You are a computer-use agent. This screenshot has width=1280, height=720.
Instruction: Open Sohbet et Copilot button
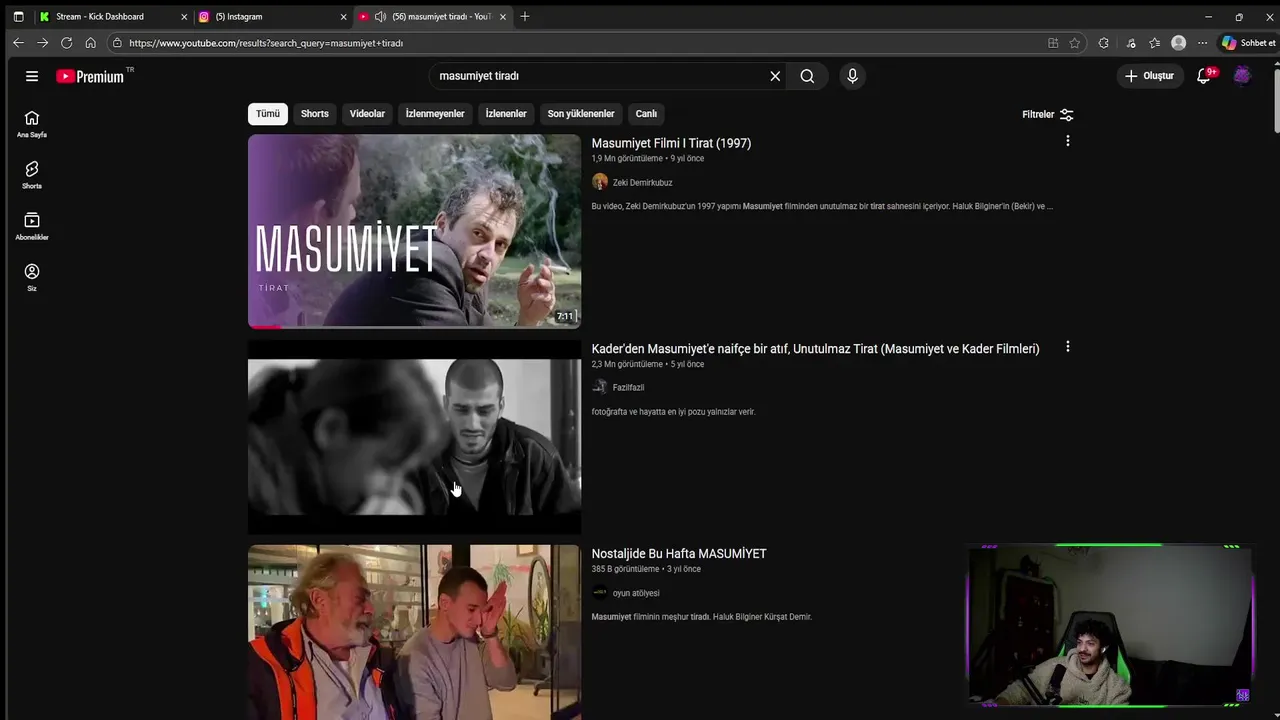coord(1248,43)
